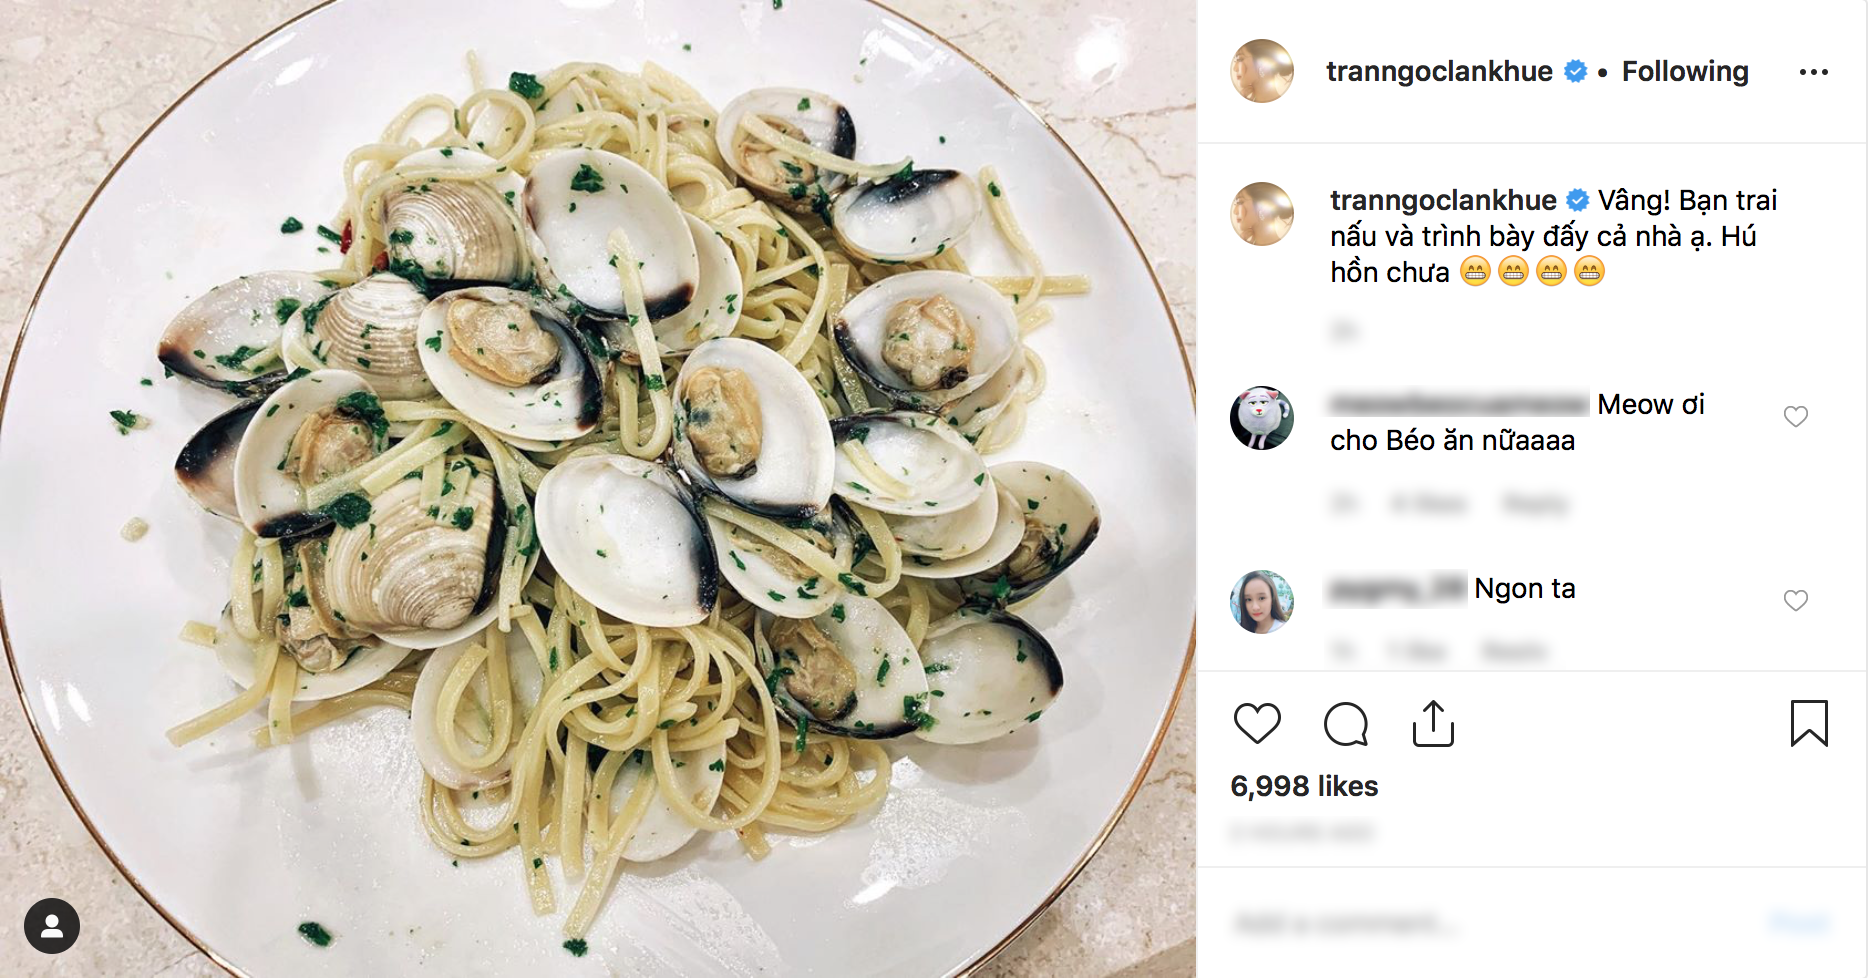1868x978 pixels.
Task: Click the Following button
Action: point(1685,72)
